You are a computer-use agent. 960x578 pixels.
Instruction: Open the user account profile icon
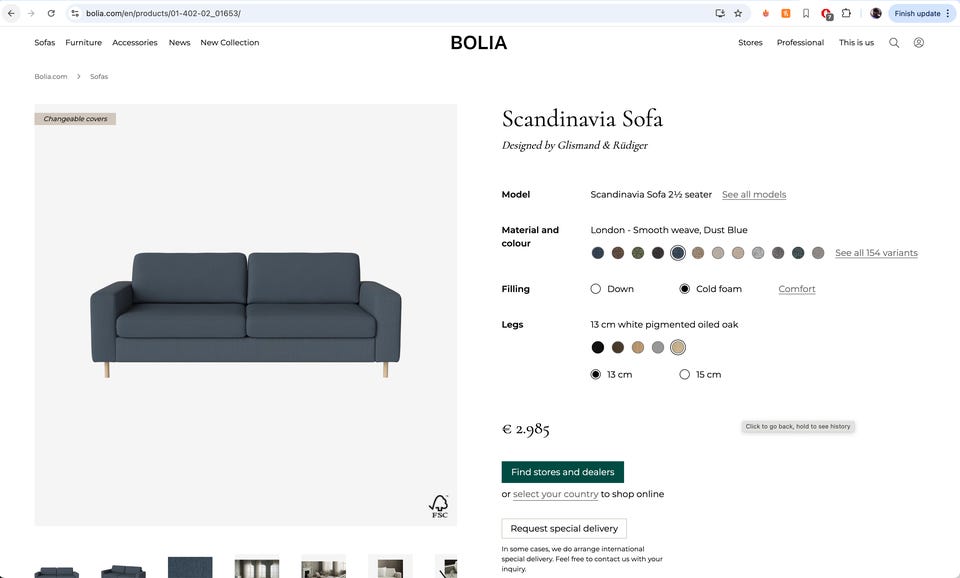click(x=919, y=43)
